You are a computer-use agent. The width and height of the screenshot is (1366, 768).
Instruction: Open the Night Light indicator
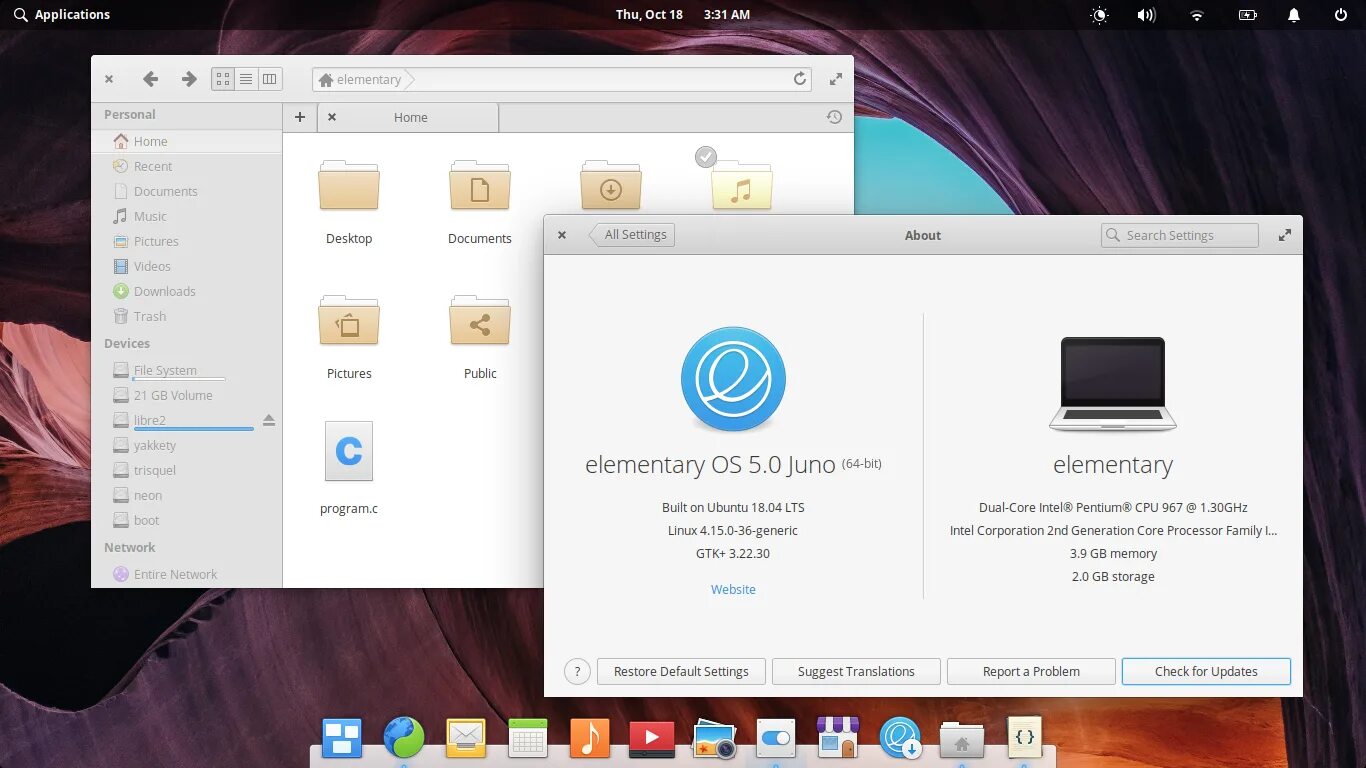click(1100, 15)
